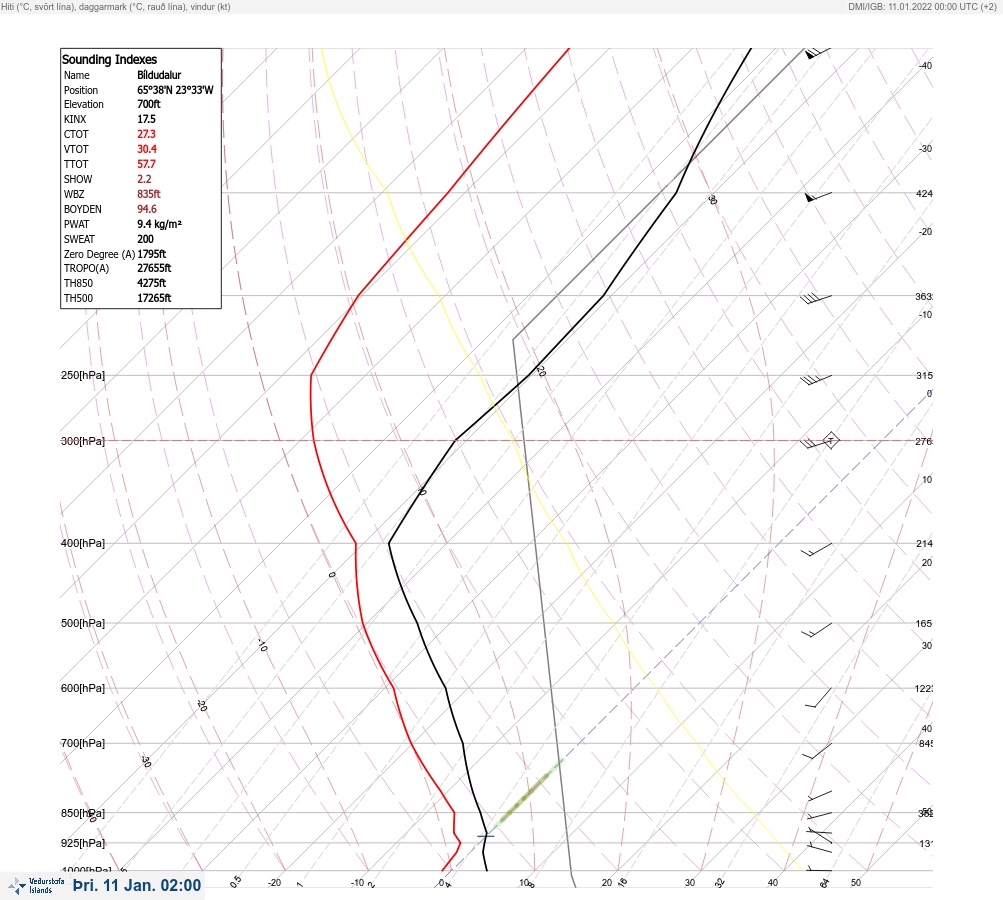The height and width of the screenshot is (900, 1003).
Task: Click the BOYDEN value '94.6'
Action: coord(146,209)
